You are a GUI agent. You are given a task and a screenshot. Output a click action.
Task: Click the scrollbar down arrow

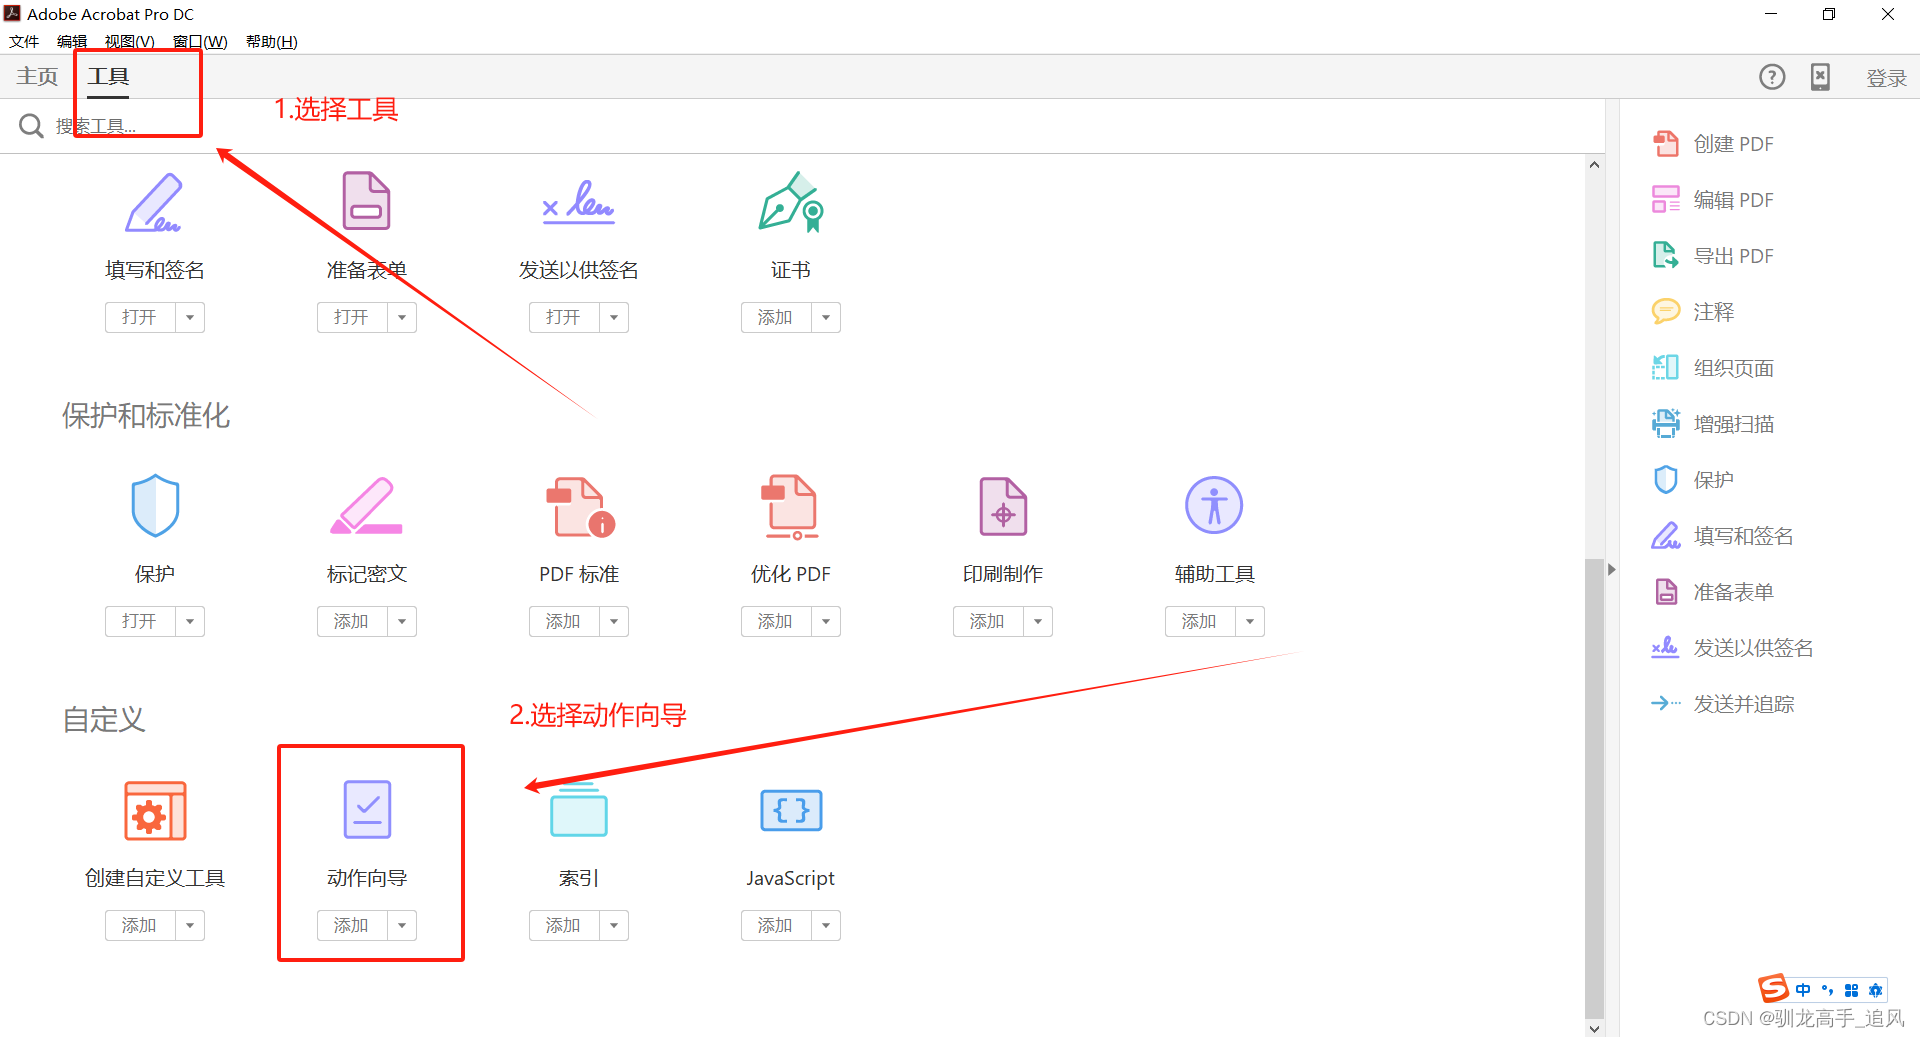click(1594, 1028)
